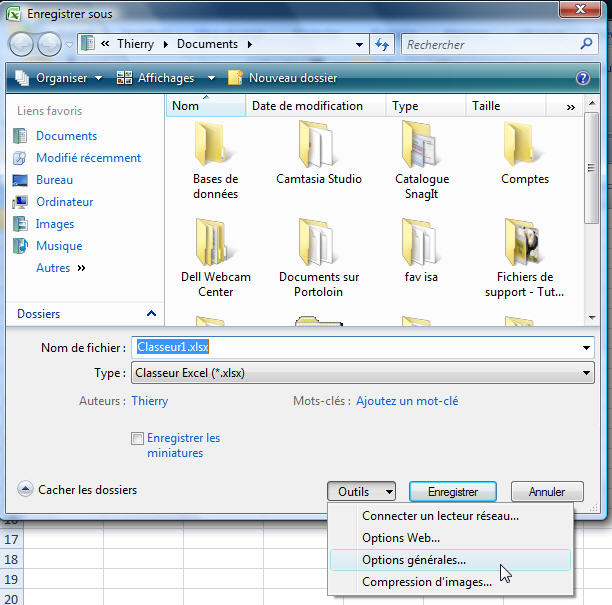Sort by Taille column header
The height and width of the screenshot is (605, 612).
(x=505, y=106)
